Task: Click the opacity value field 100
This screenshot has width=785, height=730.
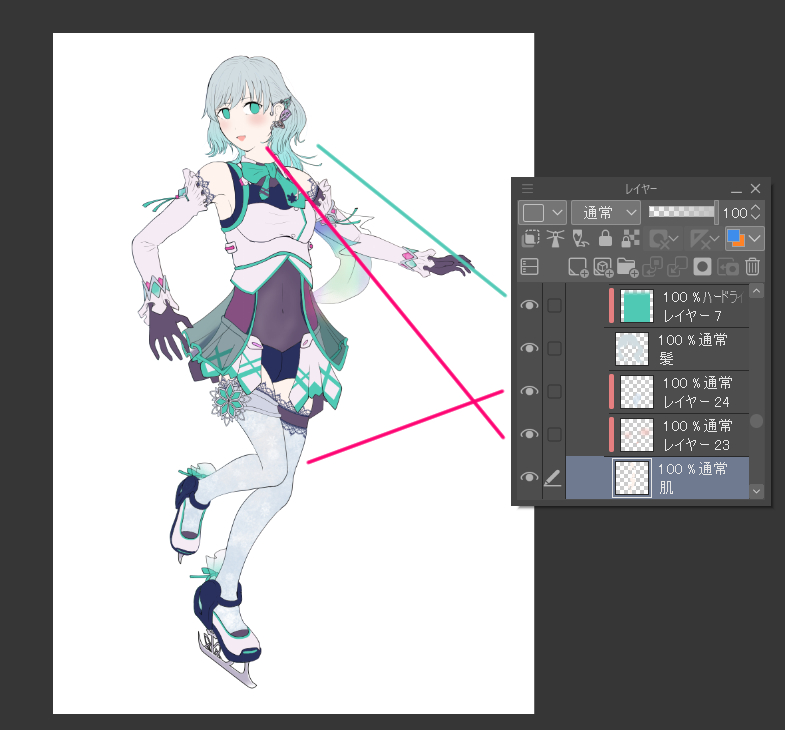Action: (x=735, y=213)
